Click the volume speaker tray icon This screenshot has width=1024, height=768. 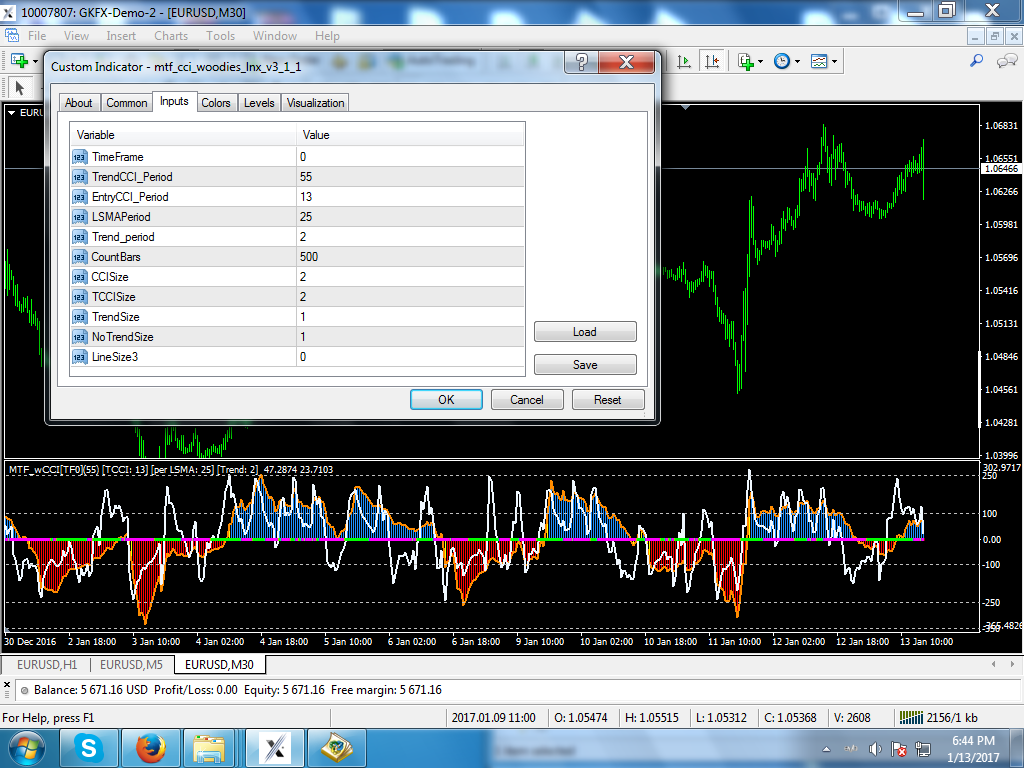pyautogui.click(x=875, y=749)
